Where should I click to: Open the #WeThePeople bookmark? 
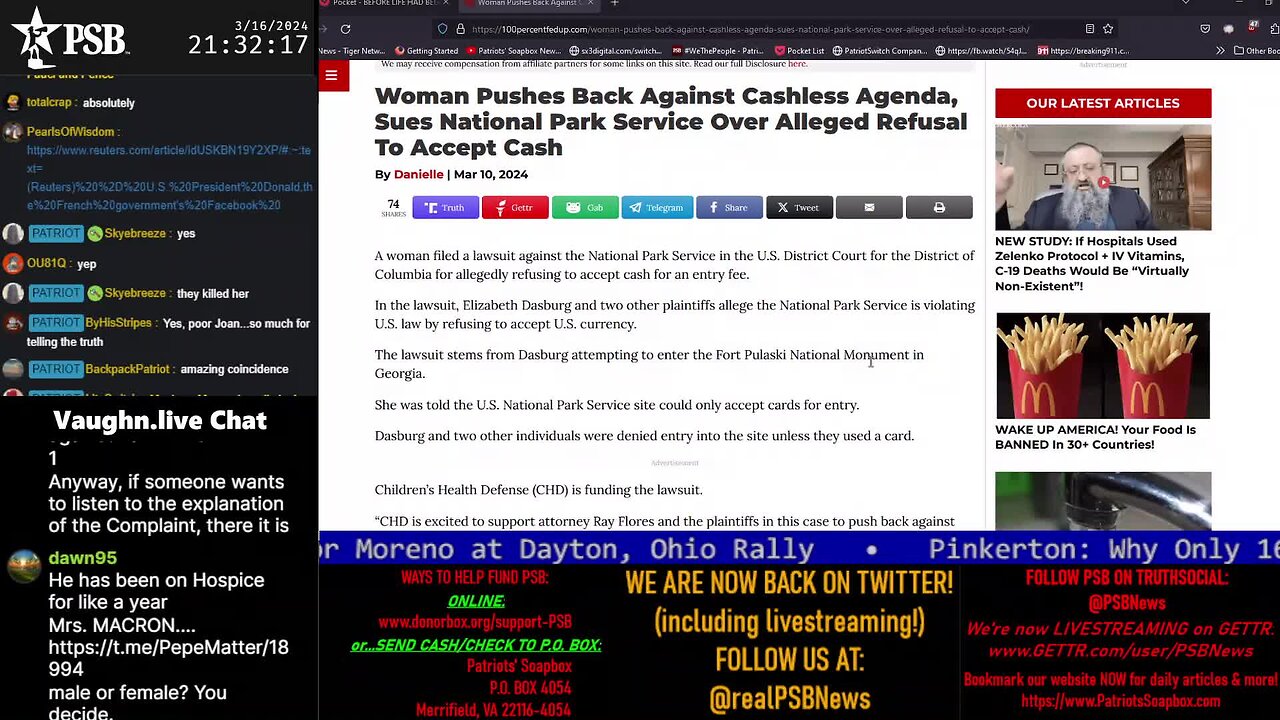(x=718, y=51)
